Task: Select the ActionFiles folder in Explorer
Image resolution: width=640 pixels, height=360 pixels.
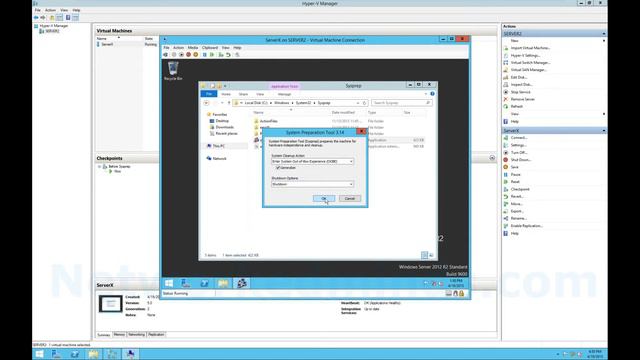Action: pos(269,121)
